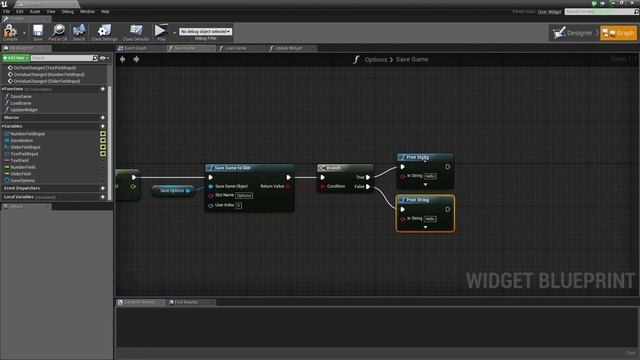This screenshot has width=640, height=360.
Task: Collapse the Functions section
Action: pos(2,89)
